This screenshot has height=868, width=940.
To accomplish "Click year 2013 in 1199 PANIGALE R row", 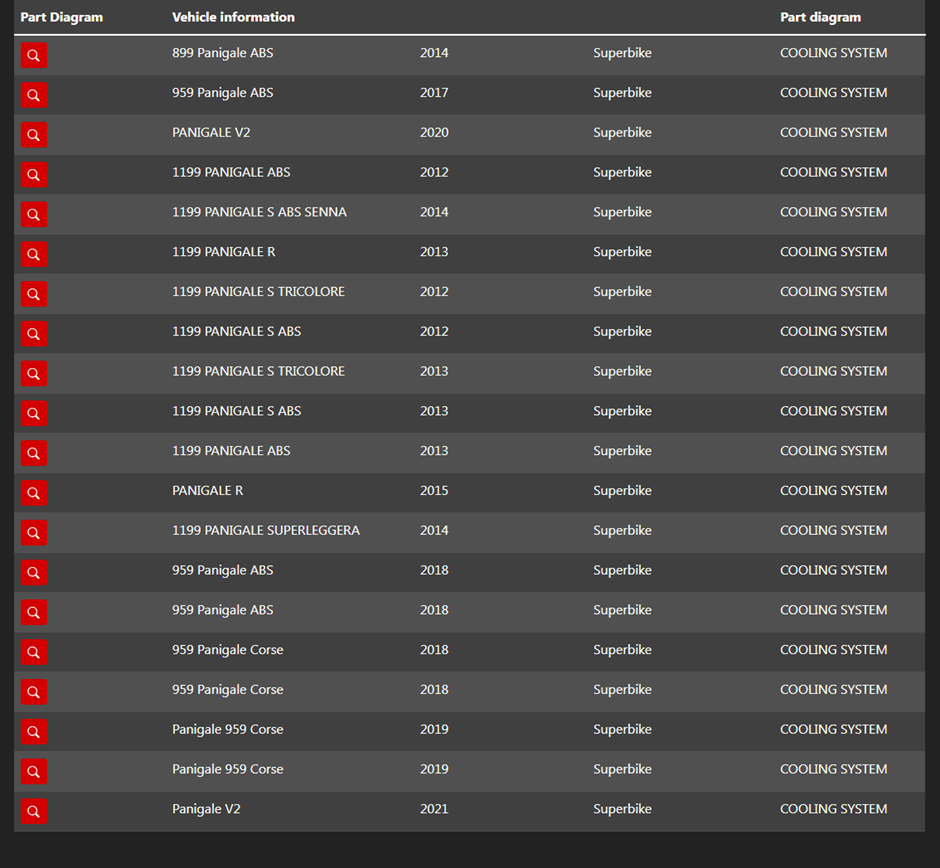I will (434, 252).
